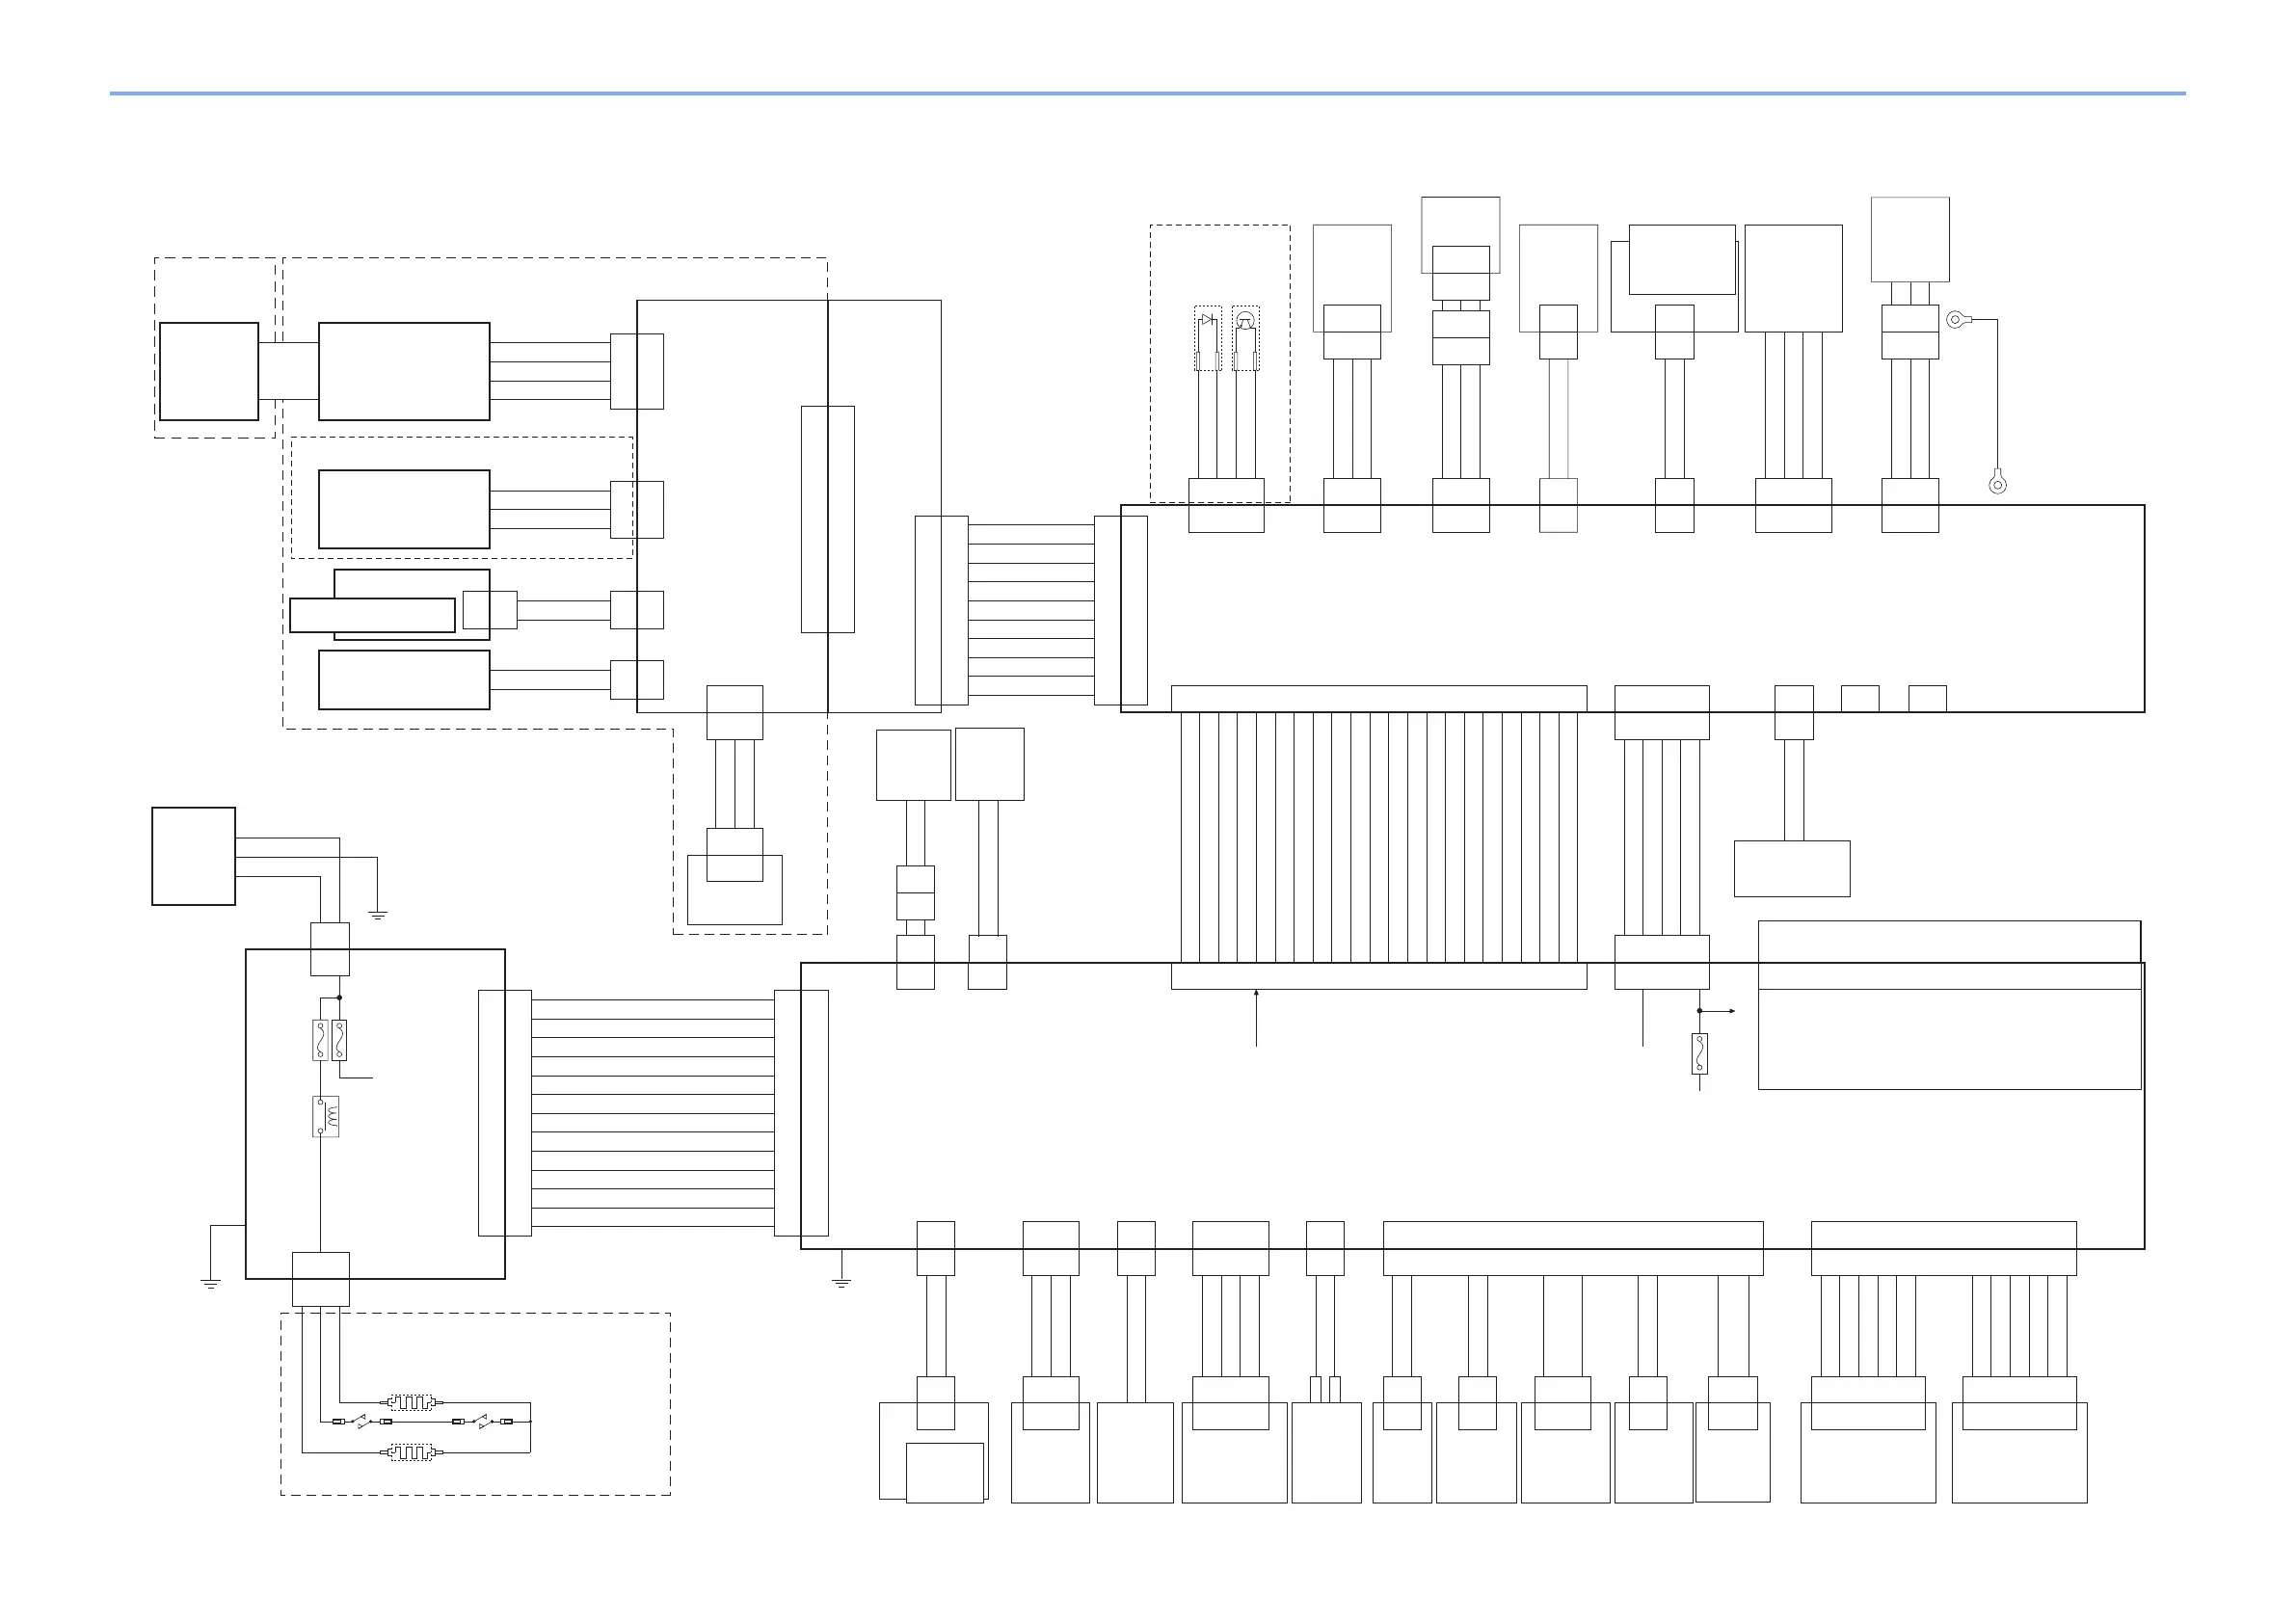The width and height of the screenshot is (2296, 1623).
Task: Select the single fuse symbol near the right arrow
Action: tap(1699, 1054)
